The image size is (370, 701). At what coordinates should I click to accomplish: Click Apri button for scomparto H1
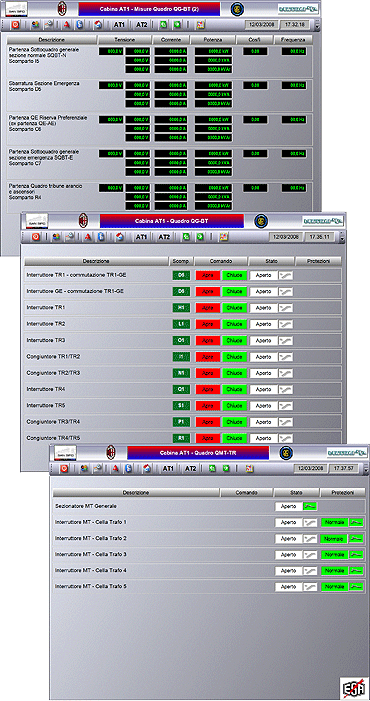[208, 308]
